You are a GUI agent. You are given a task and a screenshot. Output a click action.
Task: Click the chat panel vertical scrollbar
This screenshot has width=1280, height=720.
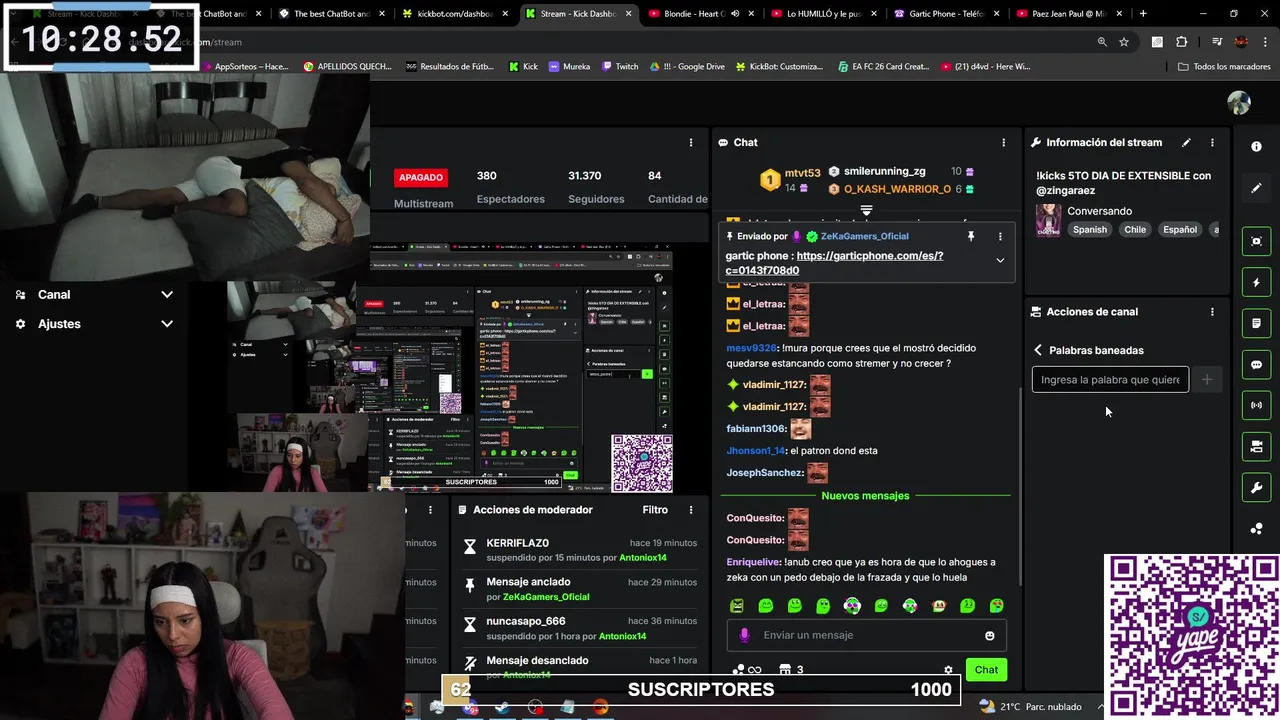click(1020, 485)
